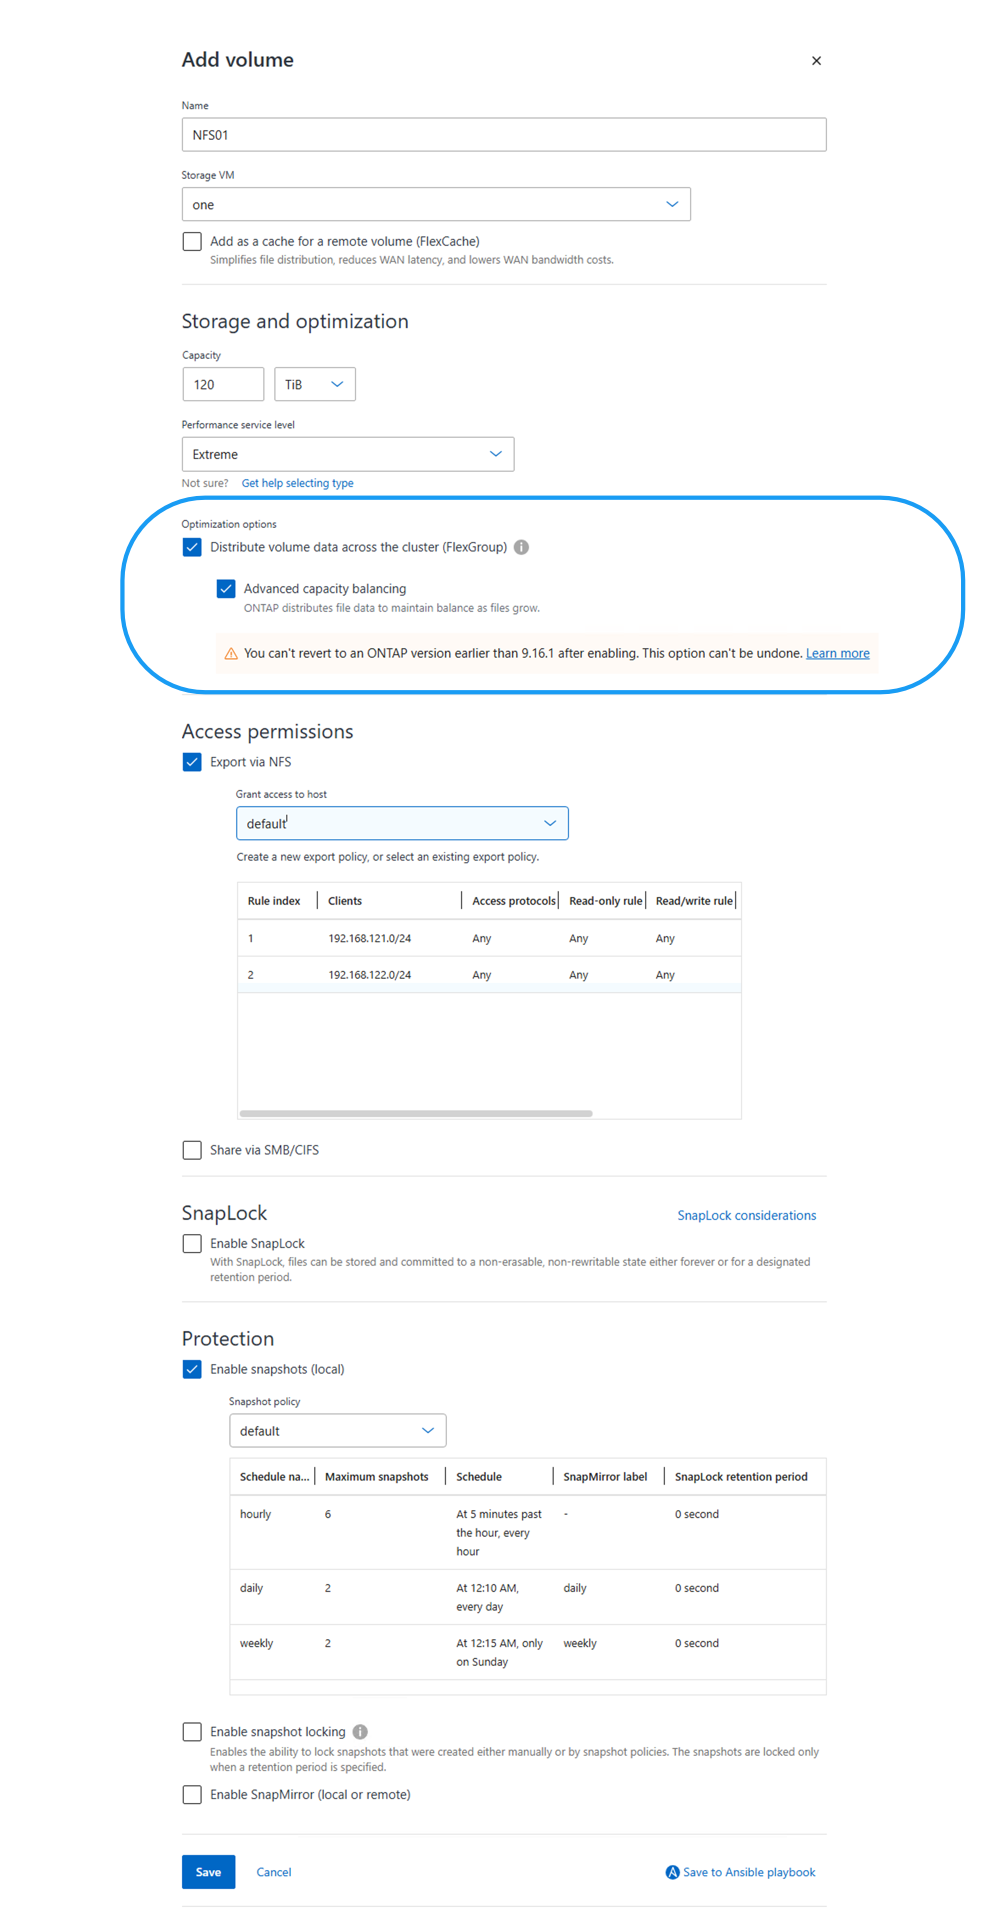Open the SnapLock considerations link
The height and width of the screenshot is (1920, 1008).
pyautogui.click(x=746, y=1215)
